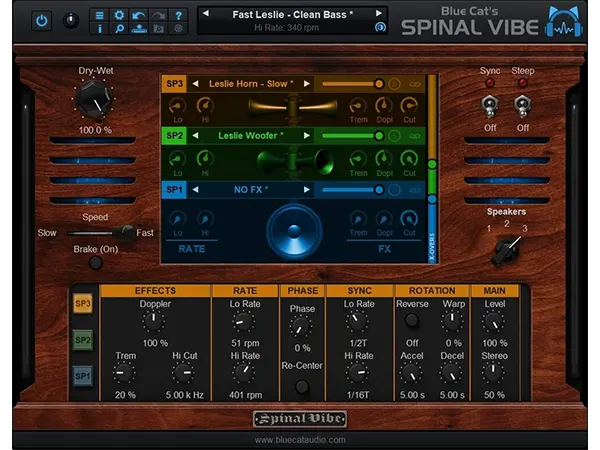The height and width of the screenshot is (450, 600).
Task: Toggle SP2 round enable button
Action: pos(394,135)
